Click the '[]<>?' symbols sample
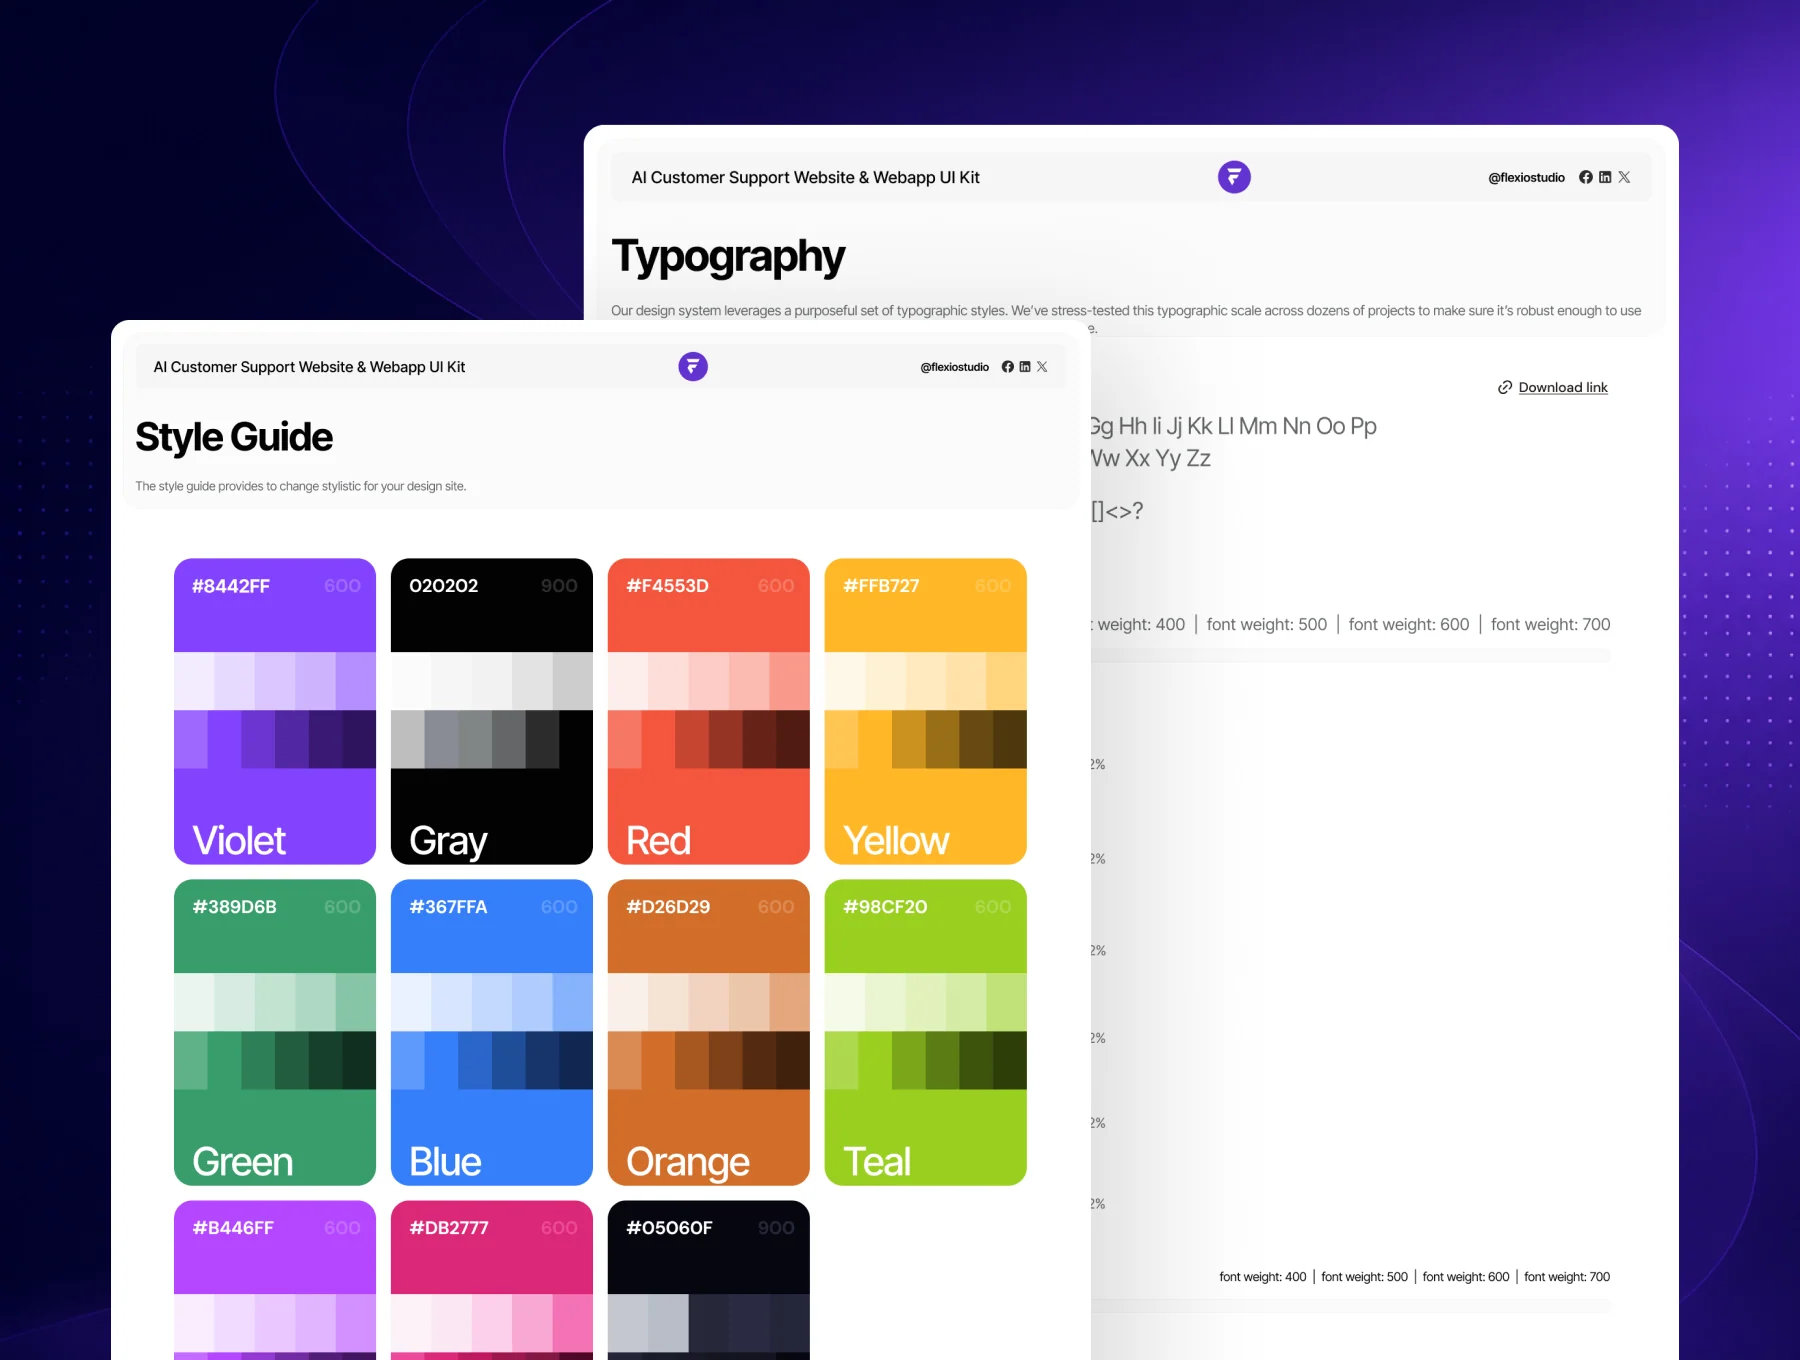This screenshot has width=1800, height=1360. click(1117, 511)
